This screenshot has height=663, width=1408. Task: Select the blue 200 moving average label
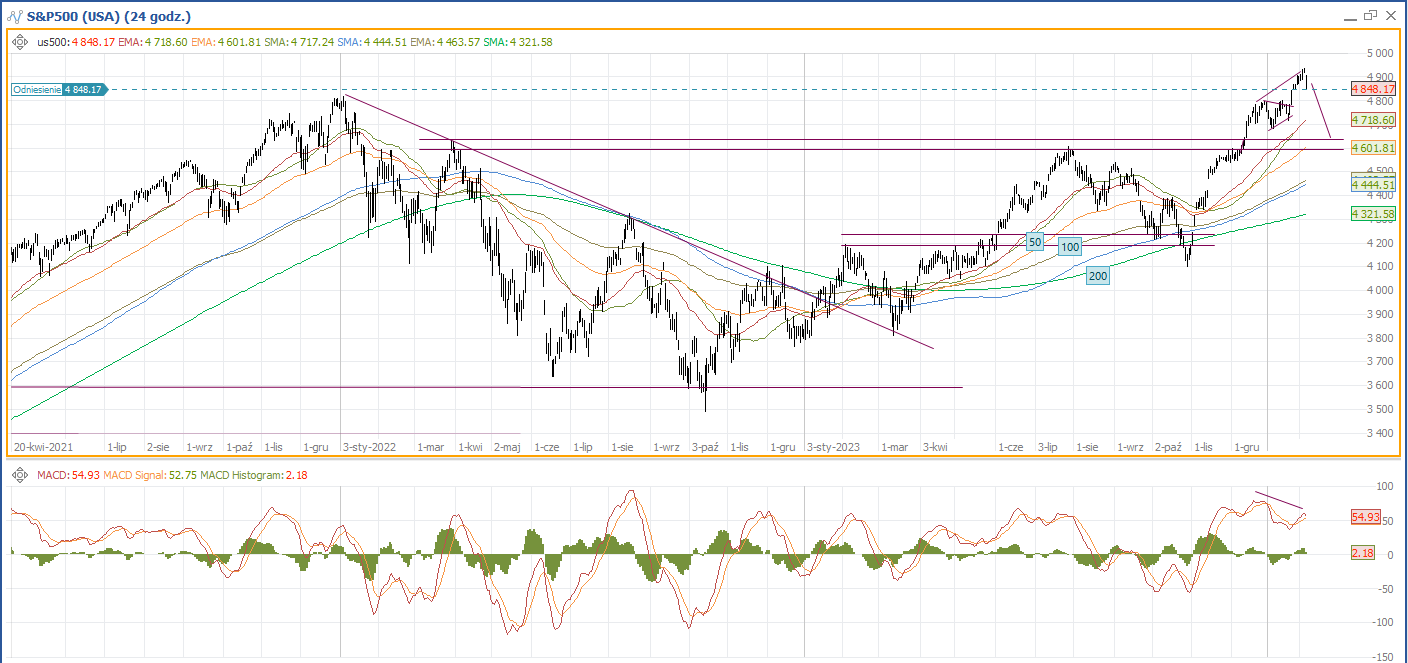pyautogui.click(x=1098, y=276)
